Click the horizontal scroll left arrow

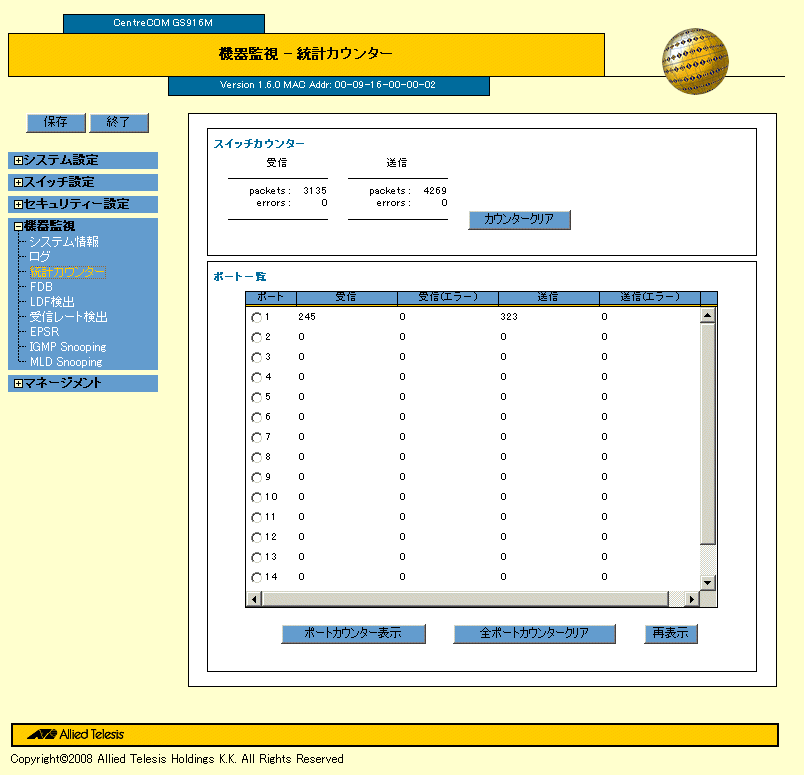tap(254, 598)
